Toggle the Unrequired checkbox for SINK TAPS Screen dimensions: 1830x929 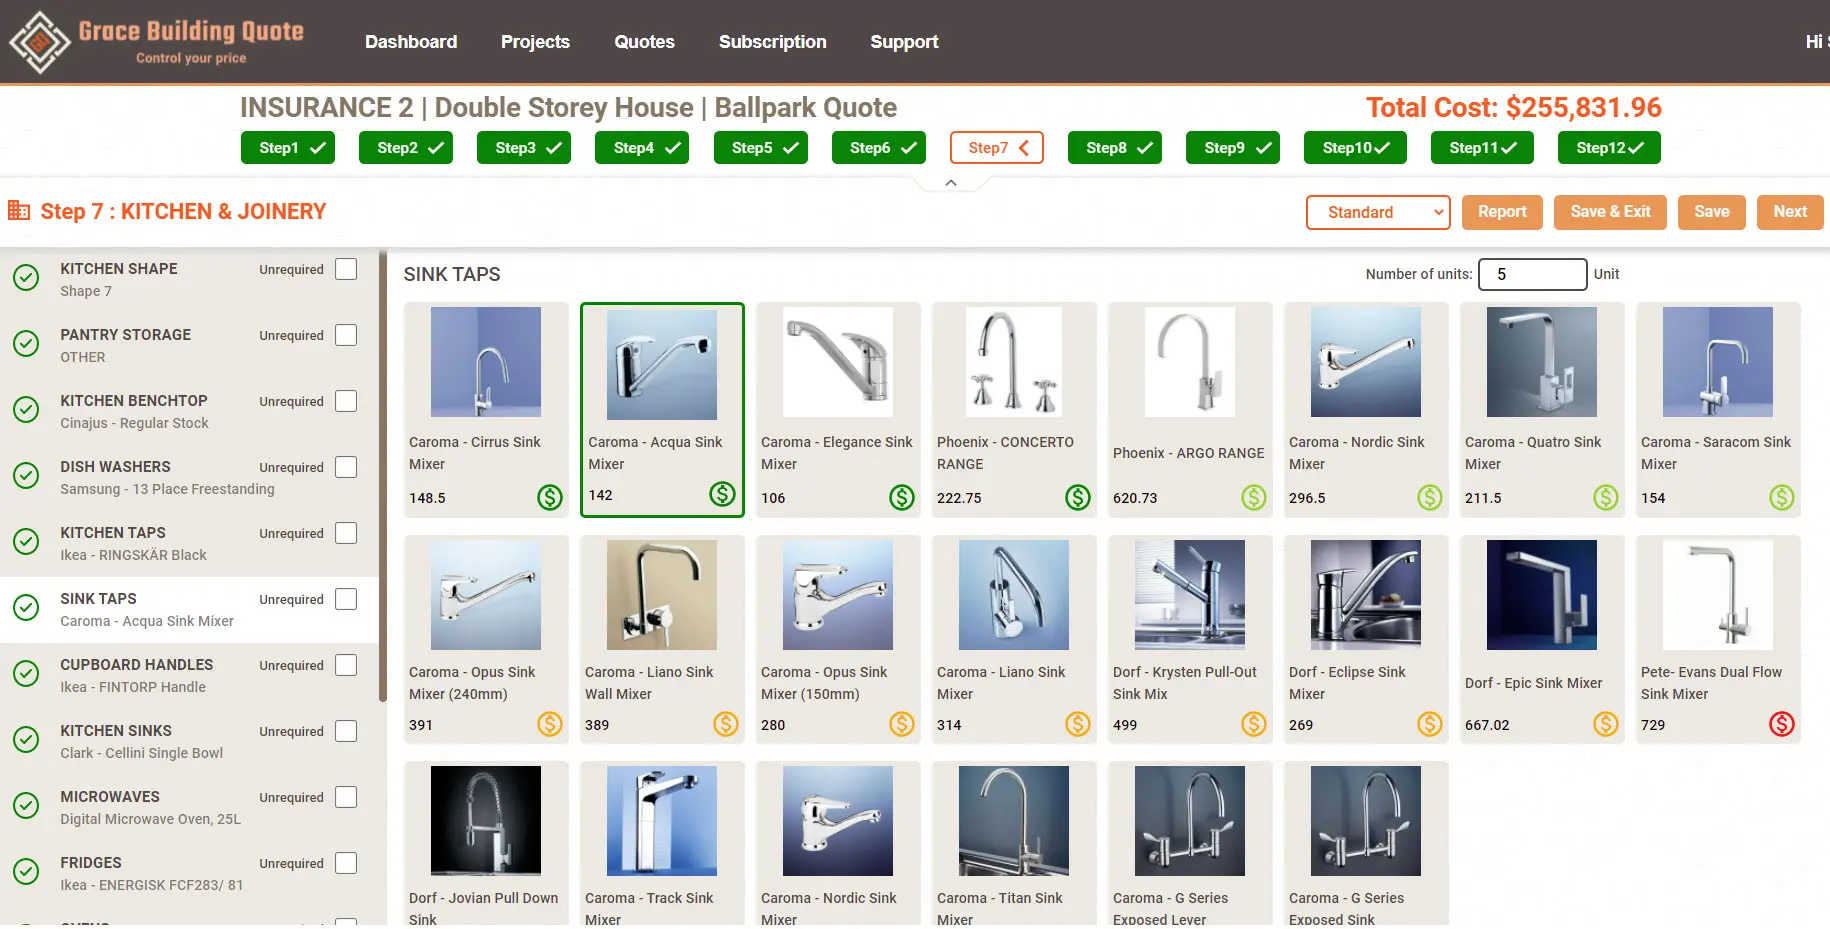(346, 599)
